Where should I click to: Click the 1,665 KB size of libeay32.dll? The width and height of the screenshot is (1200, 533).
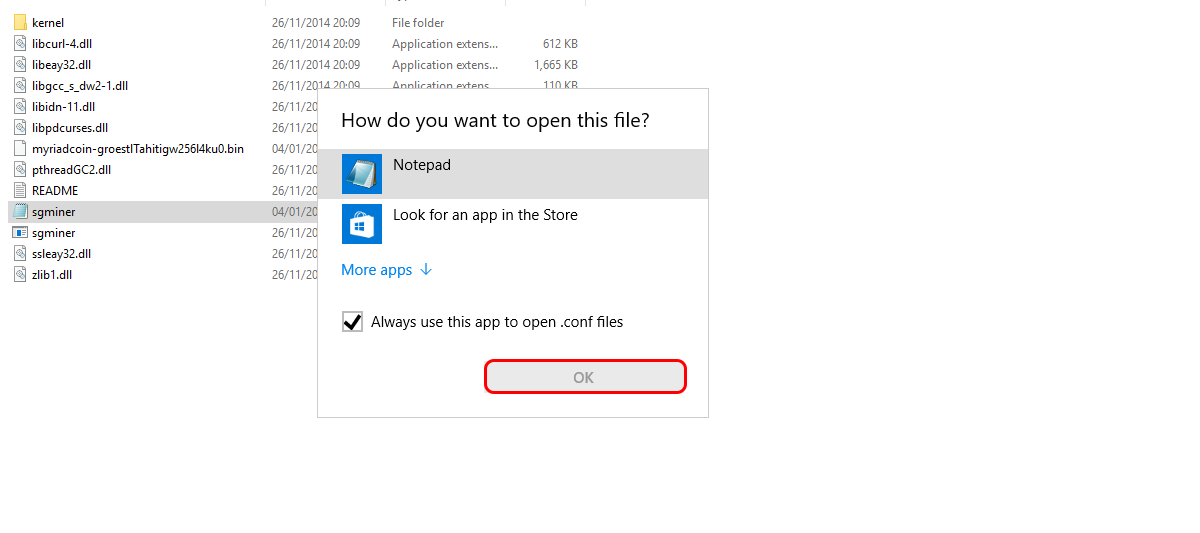555,64
